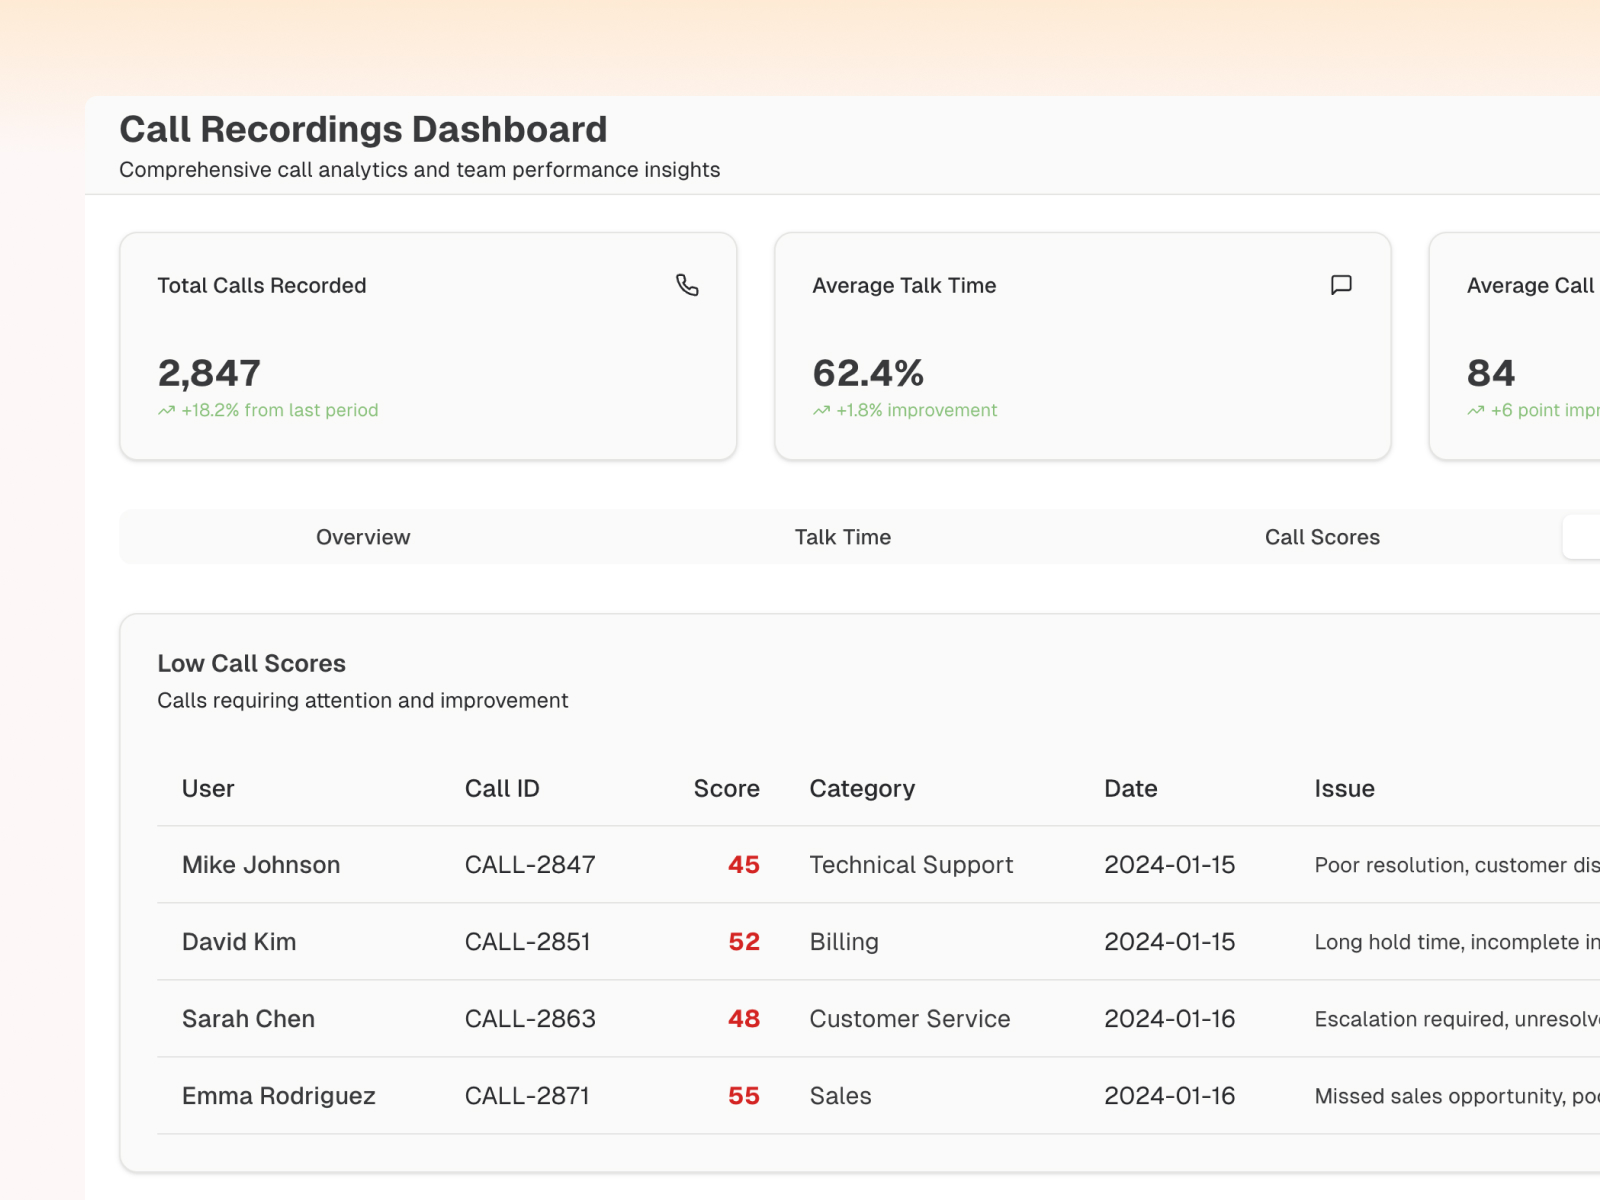This screenshot has height=1200, width=1600.
Task: Select the Call Scores tab
Action: click(x=1322, y=537)
